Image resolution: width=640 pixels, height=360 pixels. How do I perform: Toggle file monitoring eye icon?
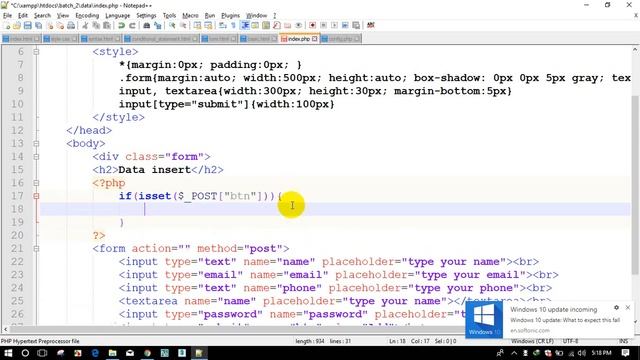click(x=299, y=25)
